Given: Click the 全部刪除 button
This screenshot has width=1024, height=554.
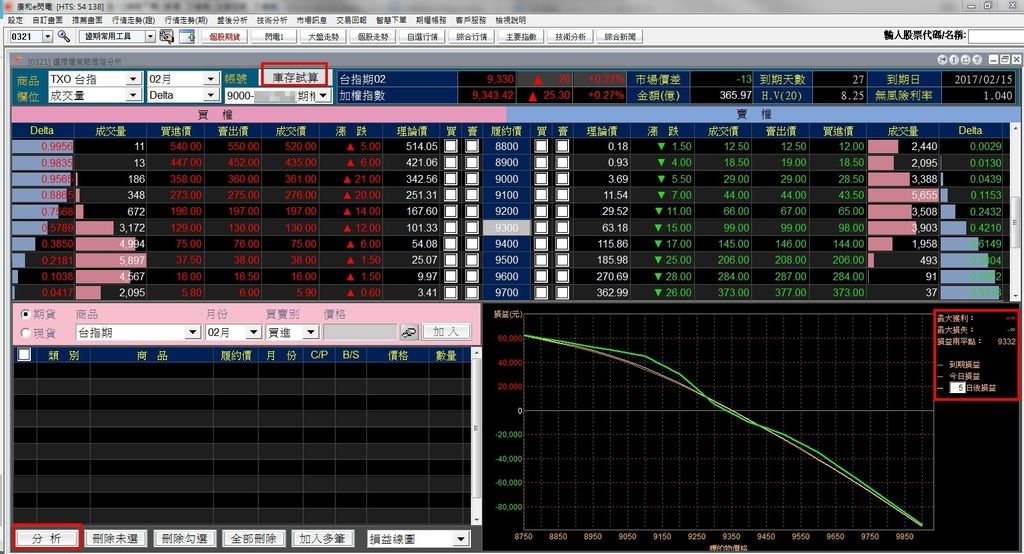Looking at the screenshot, I should [253, 538].
